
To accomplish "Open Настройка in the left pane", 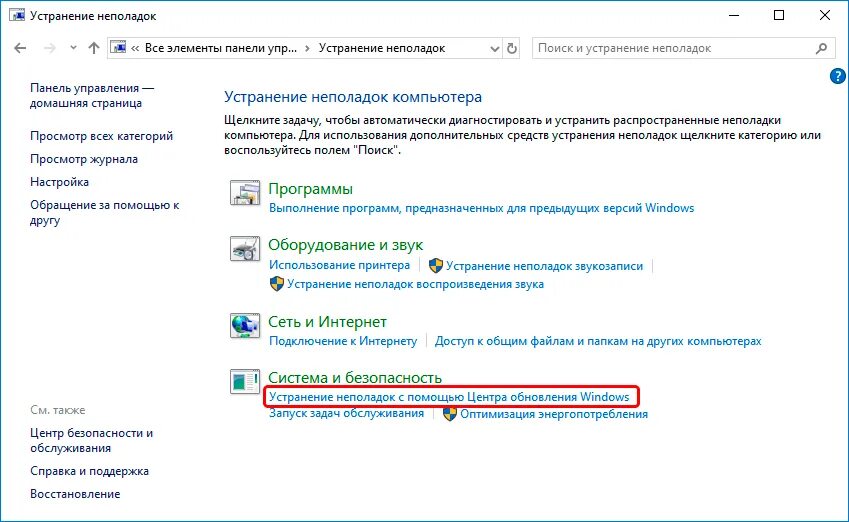I will click(x=60, y=182).
